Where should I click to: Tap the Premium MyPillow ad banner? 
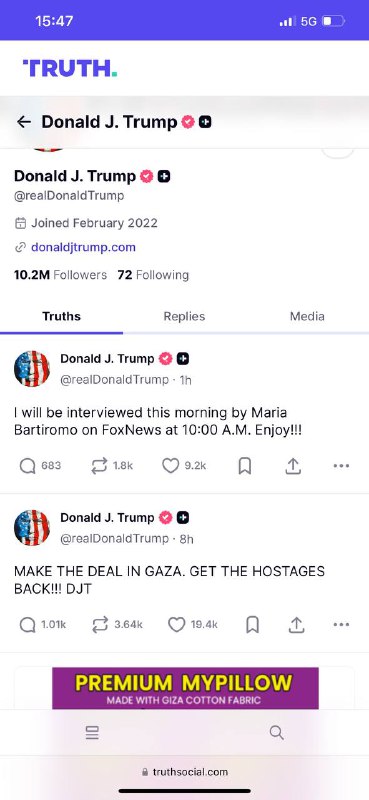click(185, 688)
